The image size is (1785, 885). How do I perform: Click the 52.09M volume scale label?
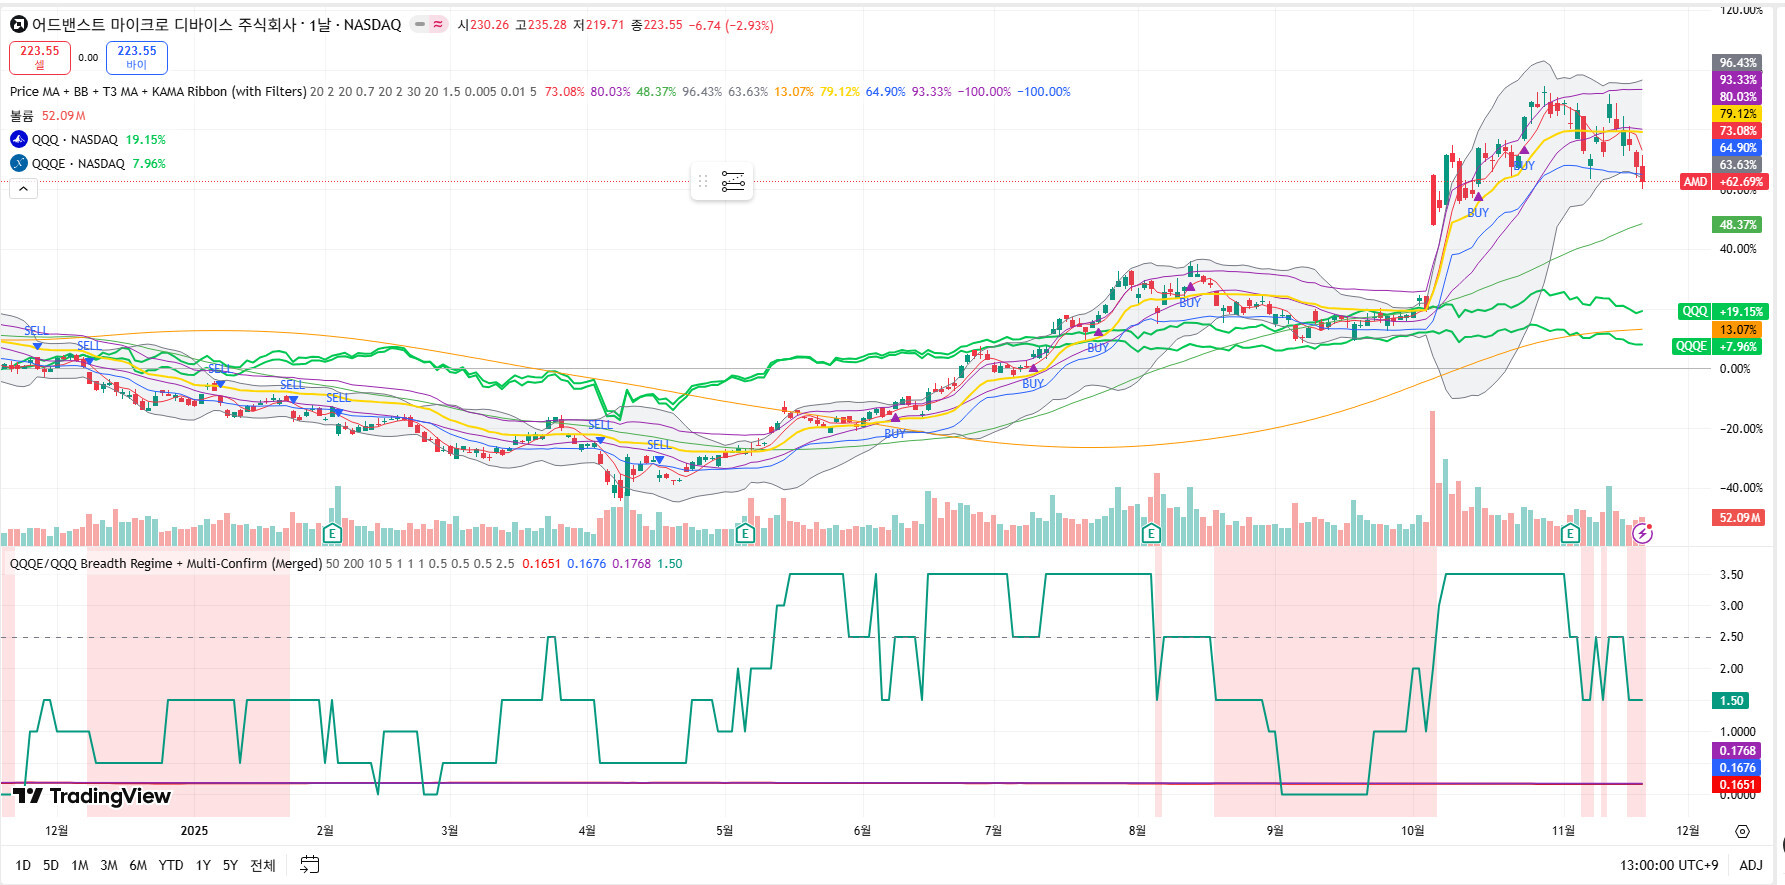coord(1740,518)
